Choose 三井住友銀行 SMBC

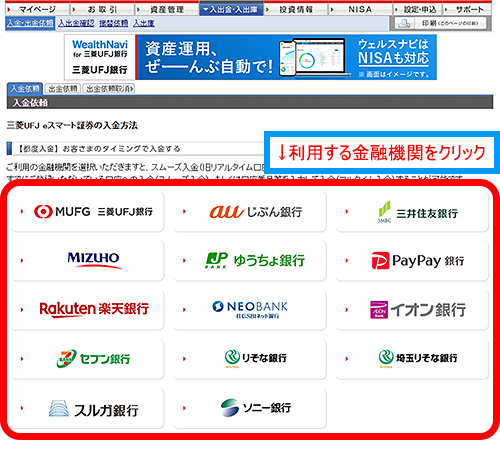[x=412, y=211]
